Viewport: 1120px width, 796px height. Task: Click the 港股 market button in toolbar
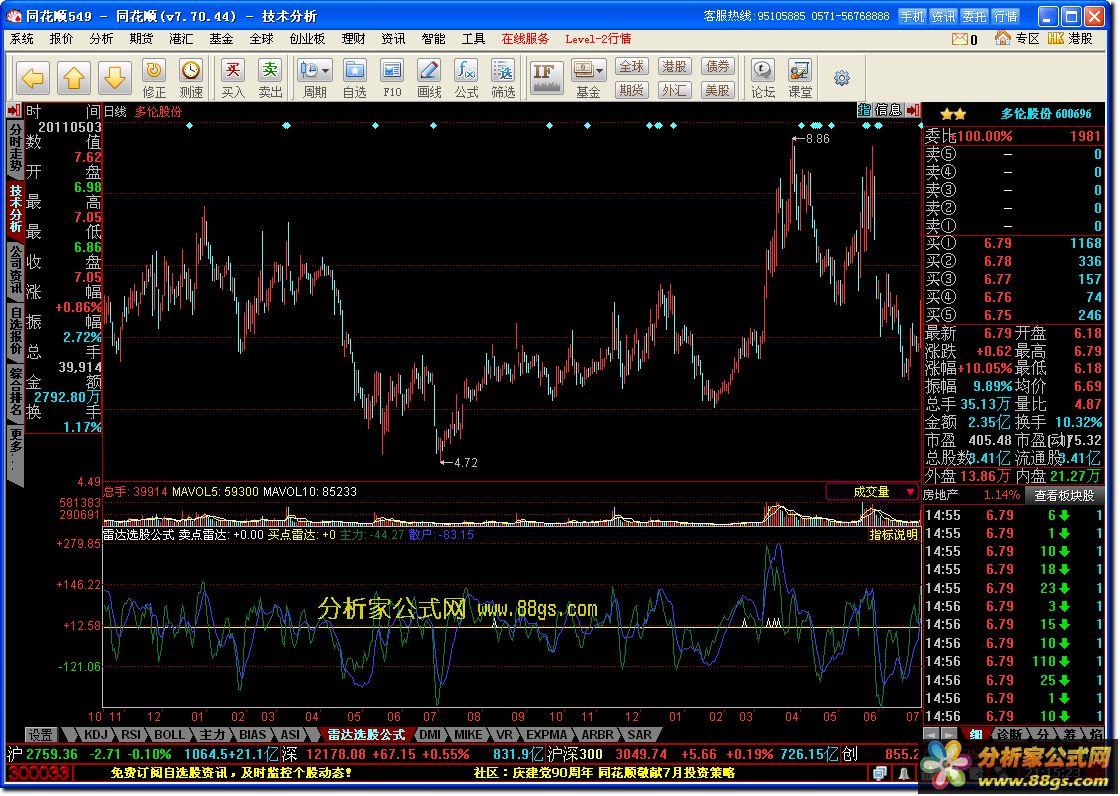point(674,66)
